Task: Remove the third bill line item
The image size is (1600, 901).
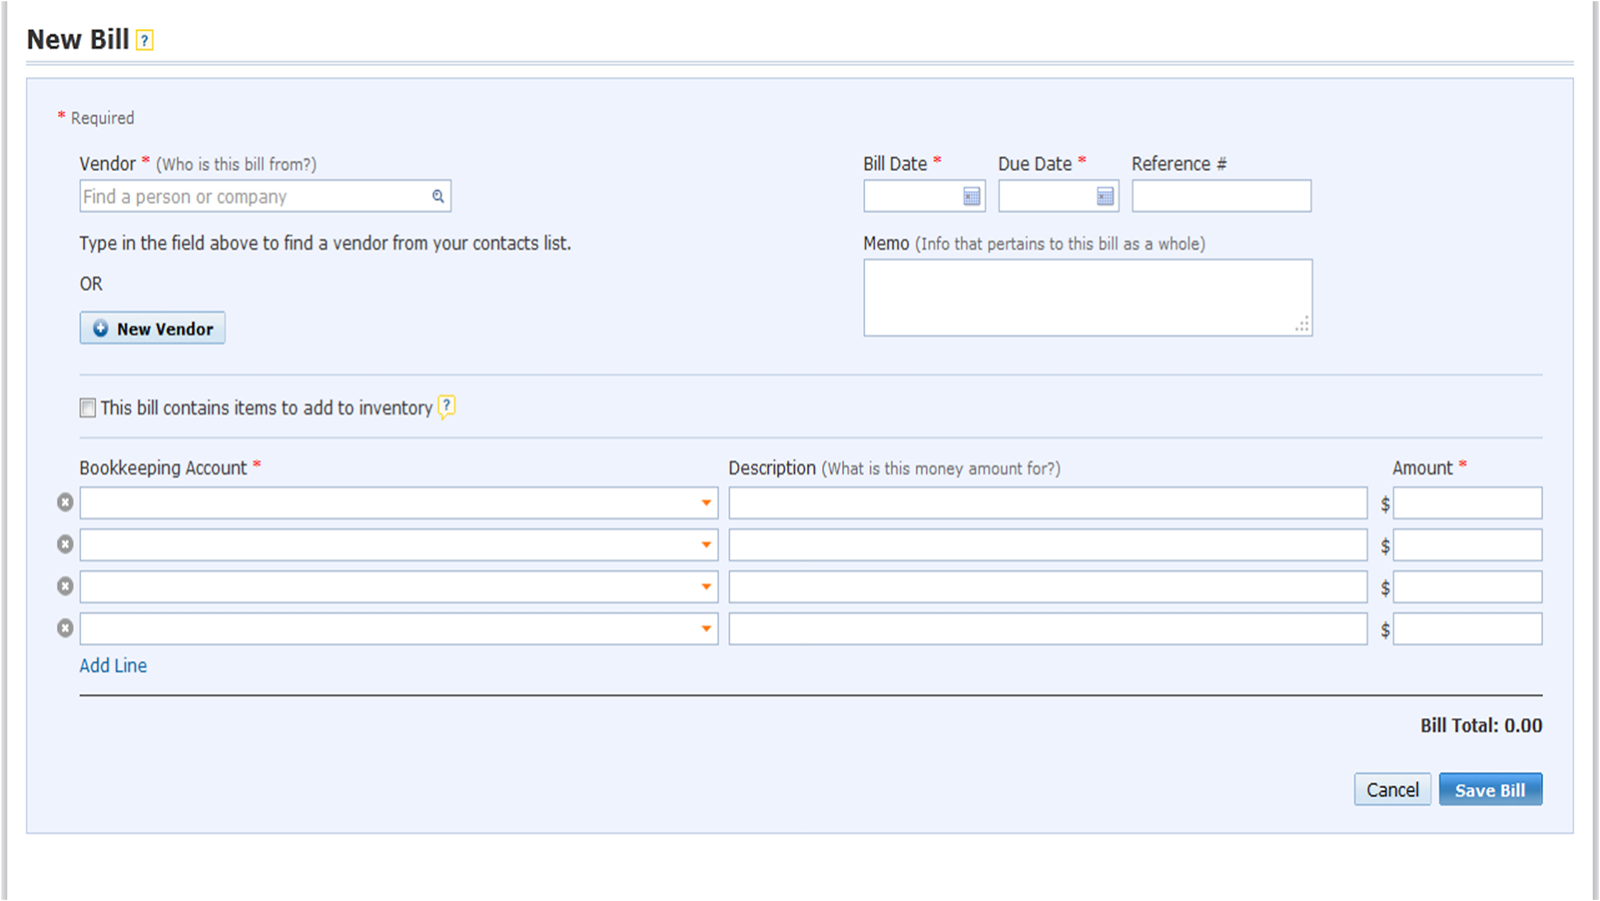Action: click(x=65, y=586)
